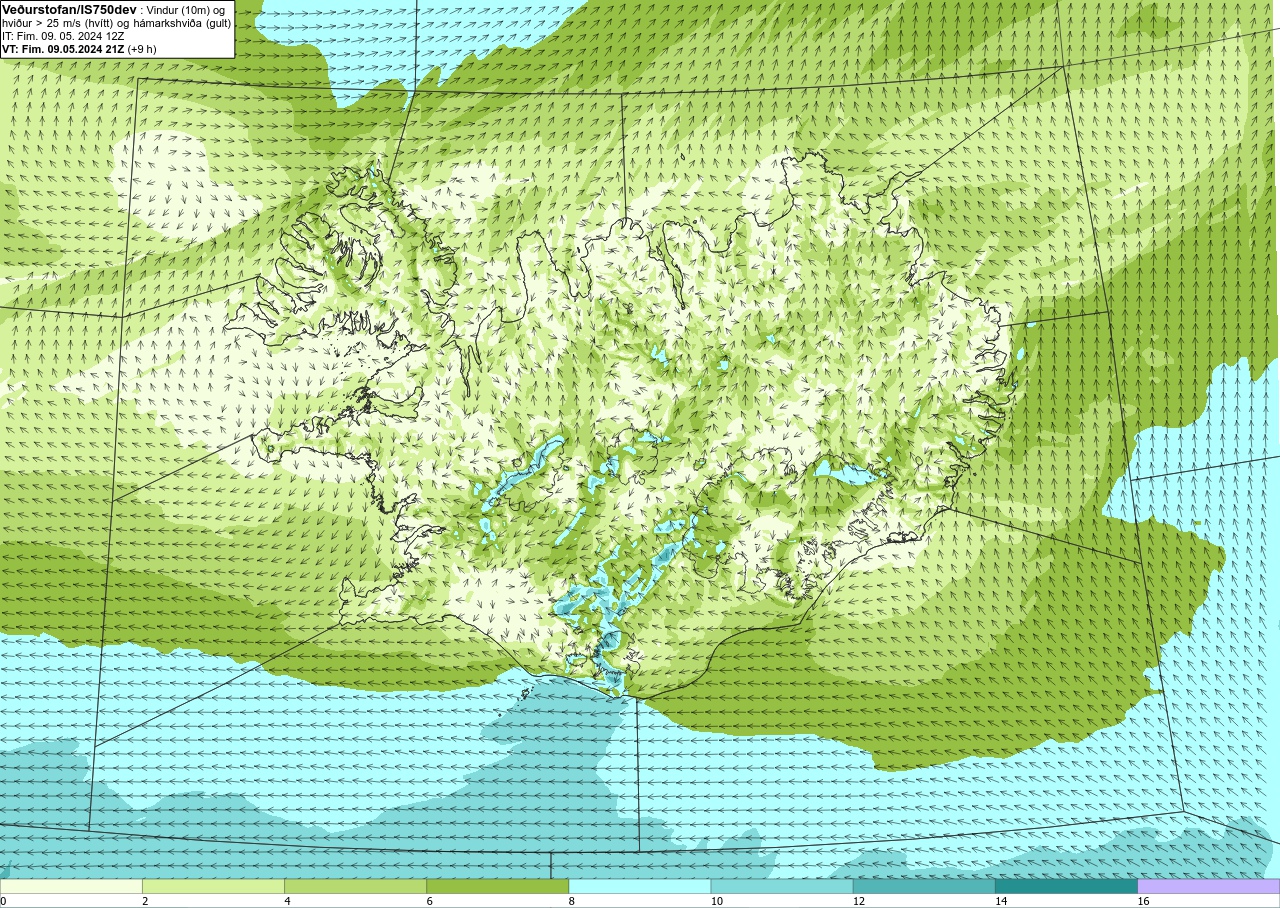Select the 6–8 m/s olive green legend swatch
The height and width of the screenshot is (908, 1280).
click(x=497, y=886)
